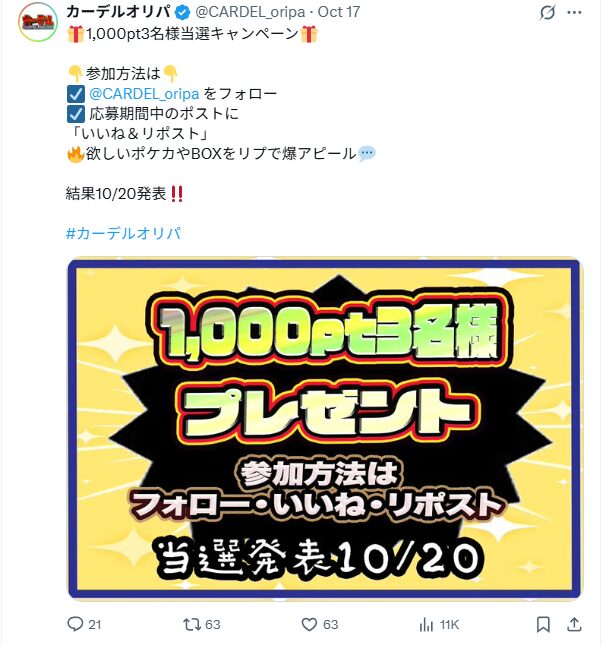
Task: Open the #カーデルオリパ hashtag
Action: pyautogui.click(x=123, y=234)
